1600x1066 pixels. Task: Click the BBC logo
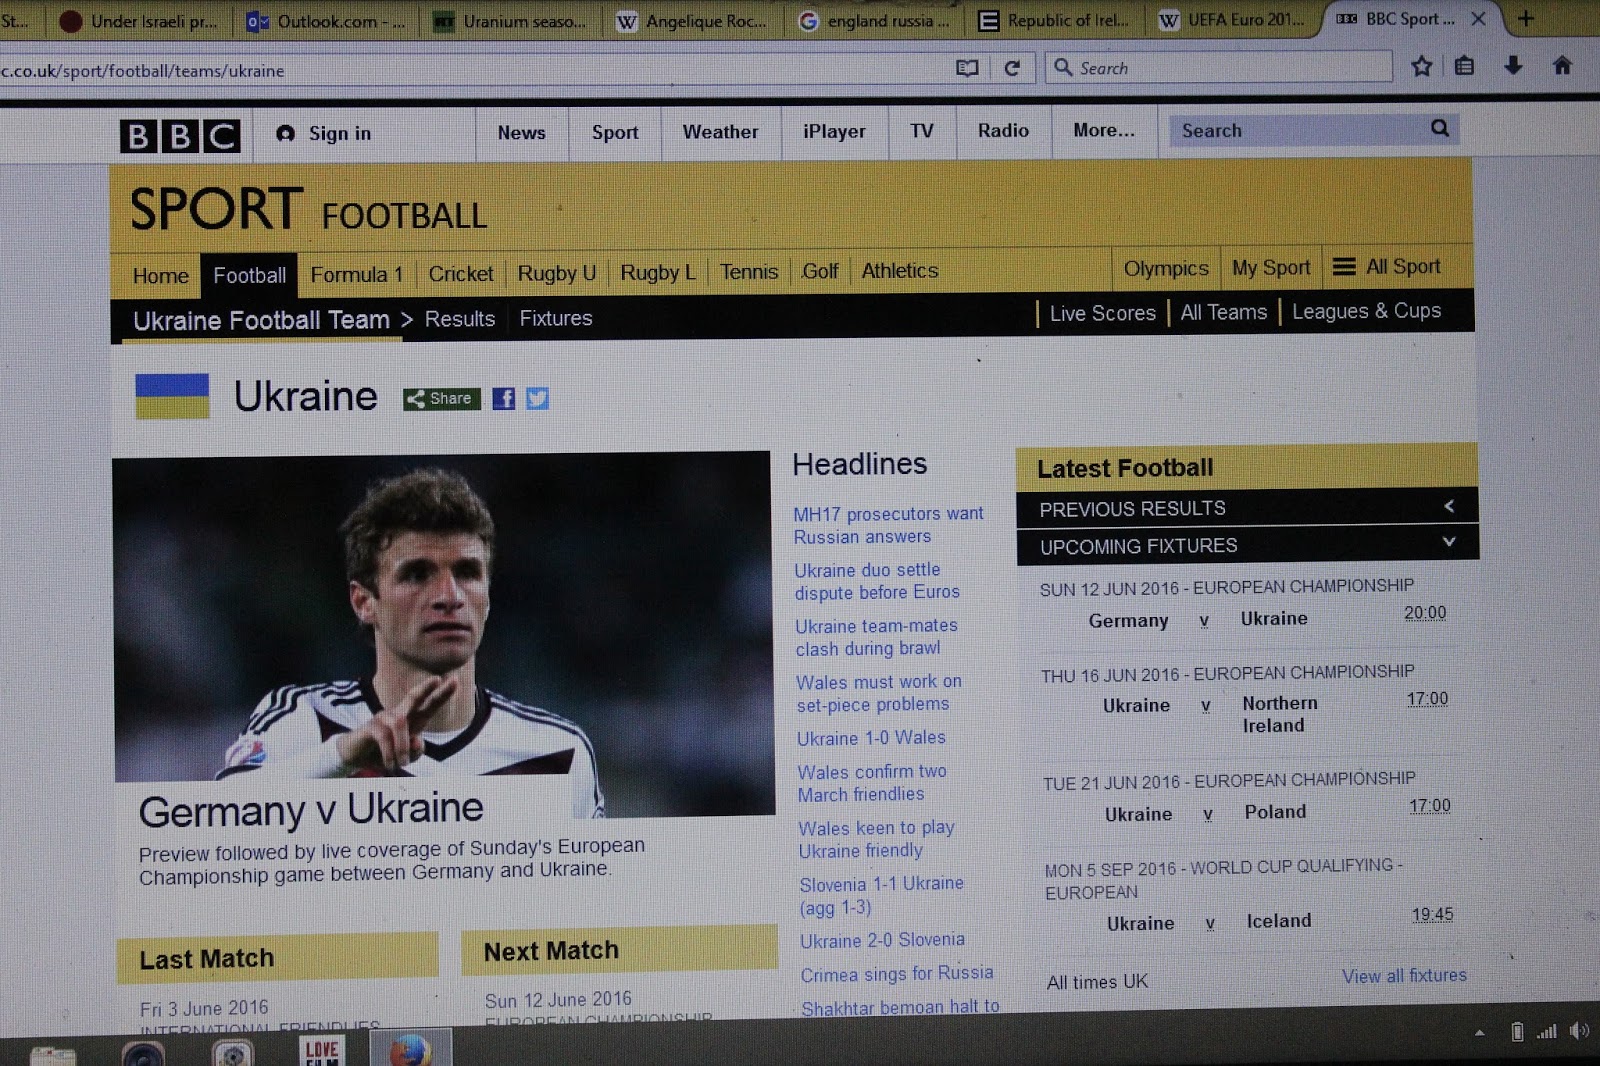181,136
